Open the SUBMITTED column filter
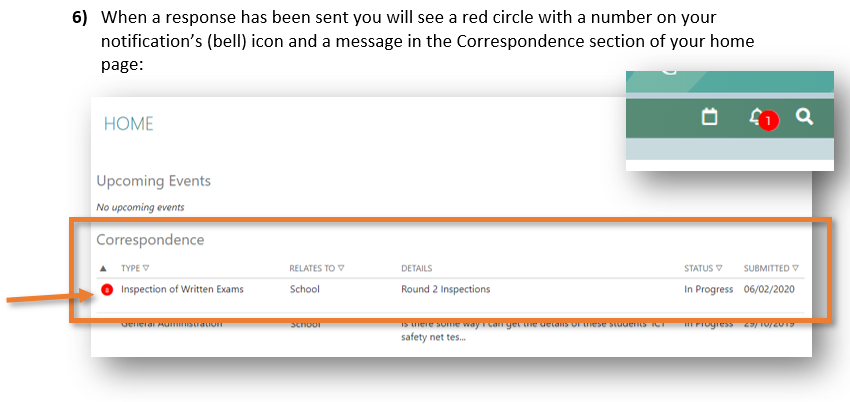This screenshot has width=850, height=402. click(x=796, y=268)
